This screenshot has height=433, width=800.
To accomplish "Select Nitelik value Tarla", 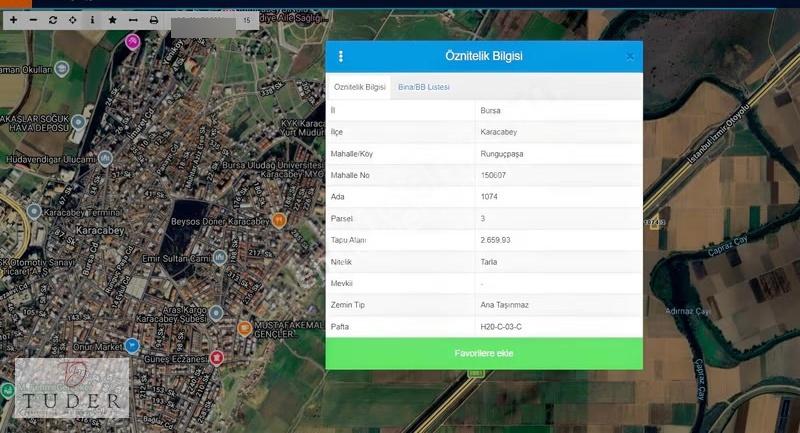I will pos(488,262).
